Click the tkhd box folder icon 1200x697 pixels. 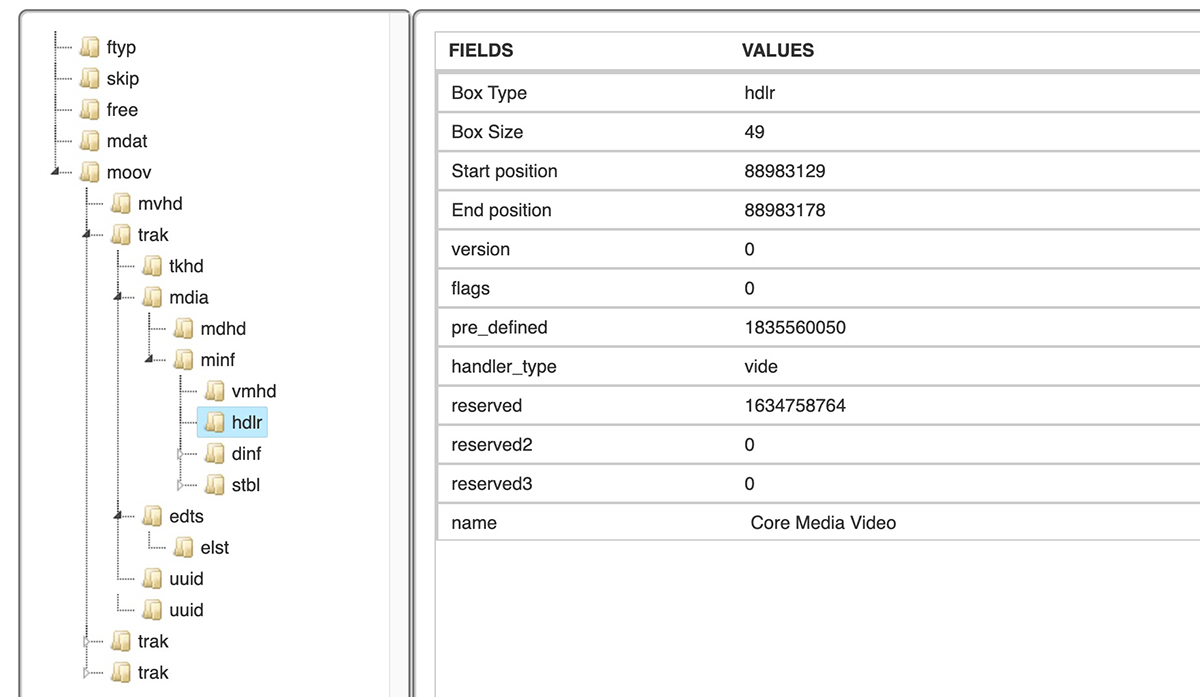pyautogui.click(x=152, y=266)
